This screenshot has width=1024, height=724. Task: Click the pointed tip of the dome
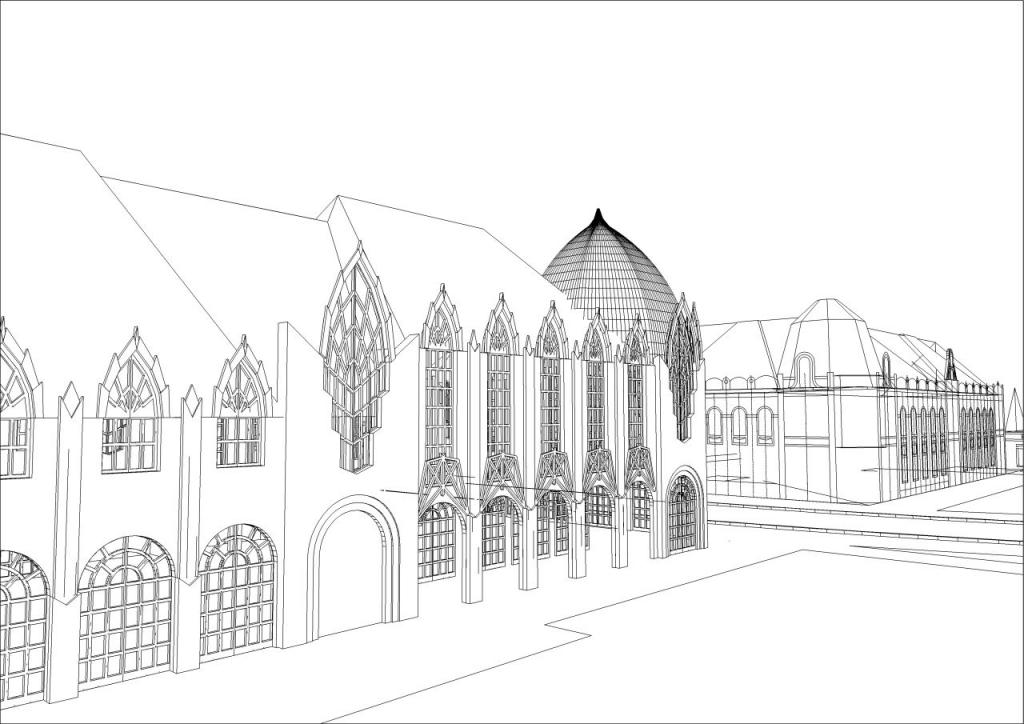[x=599, y=213]
